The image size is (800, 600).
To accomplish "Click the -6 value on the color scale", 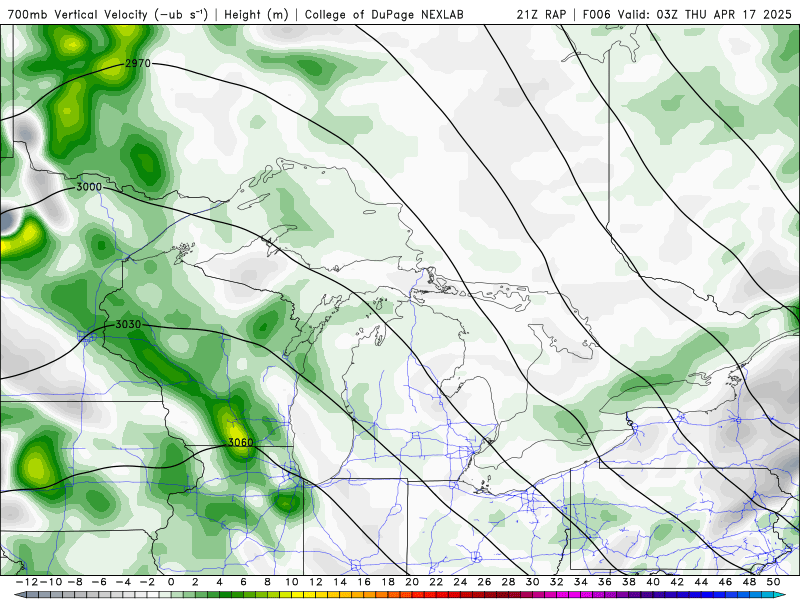I will click(98, 582).
